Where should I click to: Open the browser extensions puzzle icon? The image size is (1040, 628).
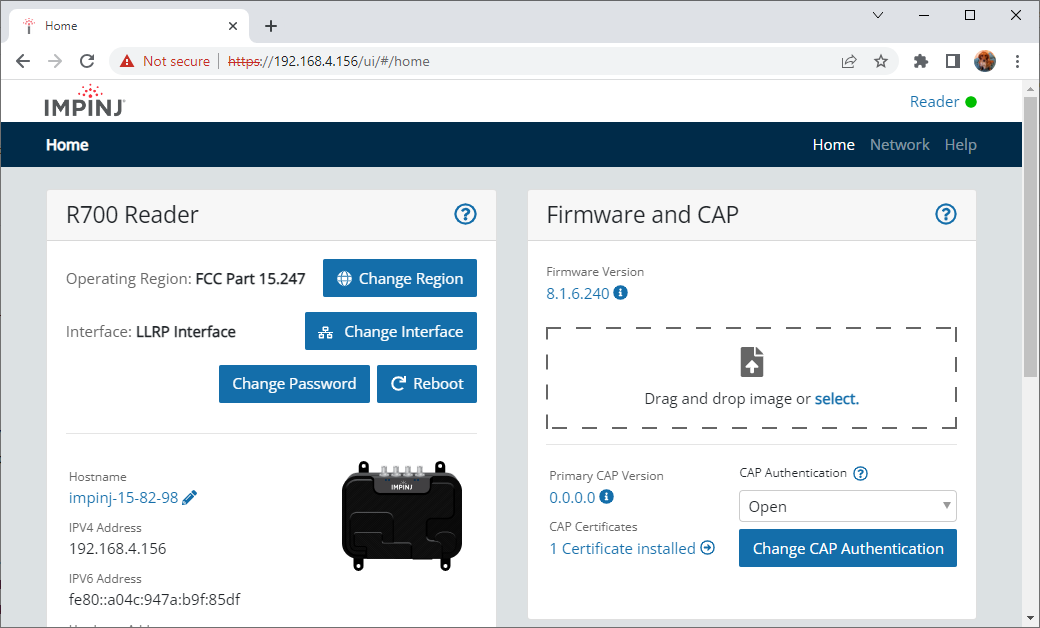click(920, 61)
